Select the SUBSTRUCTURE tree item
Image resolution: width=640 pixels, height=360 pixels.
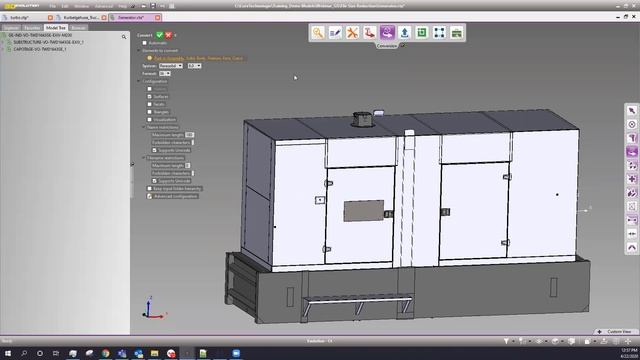48,42
